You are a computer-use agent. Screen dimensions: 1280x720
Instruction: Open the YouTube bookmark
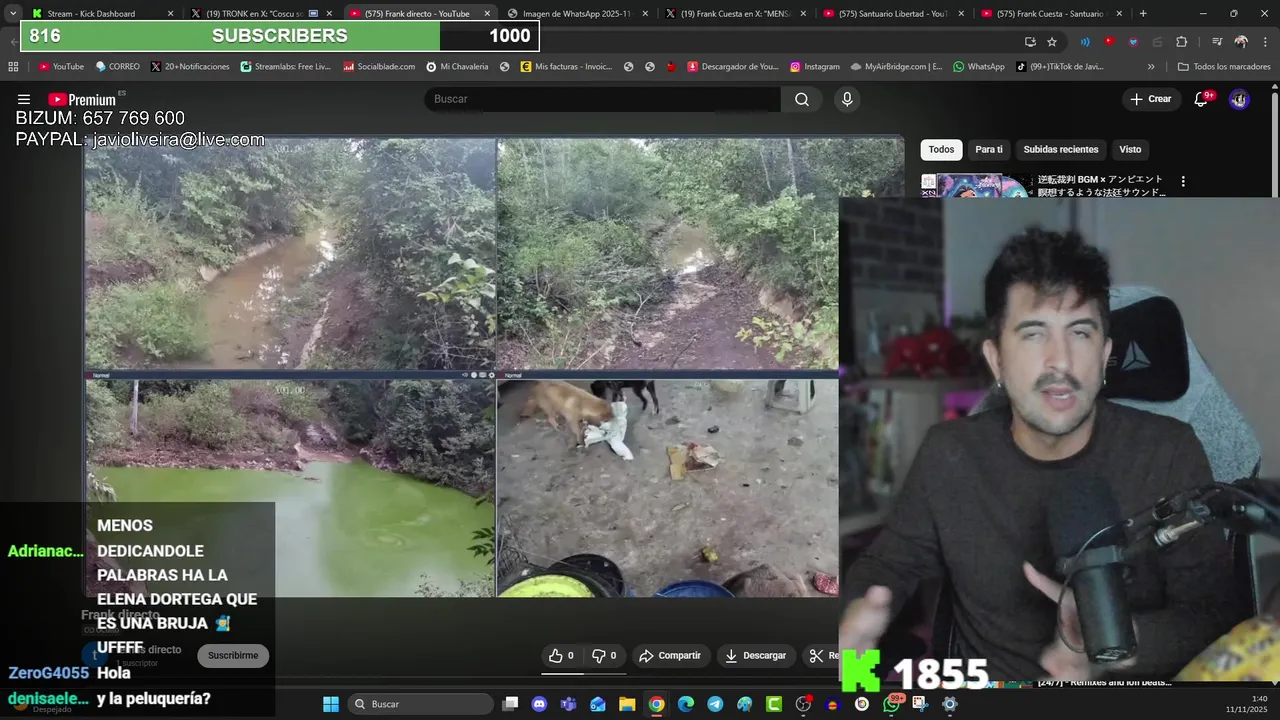(61, 67)
